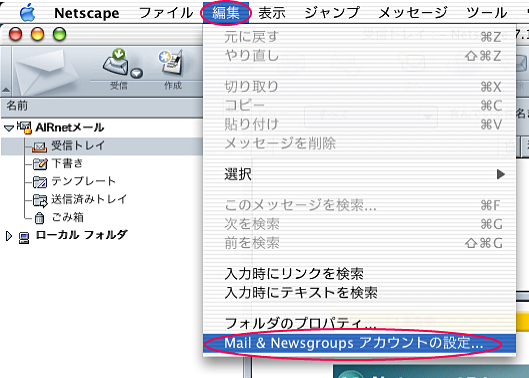Choose 入力時にリンクを検索
This screenshot has height=378, width=529.
coord(359,274)
